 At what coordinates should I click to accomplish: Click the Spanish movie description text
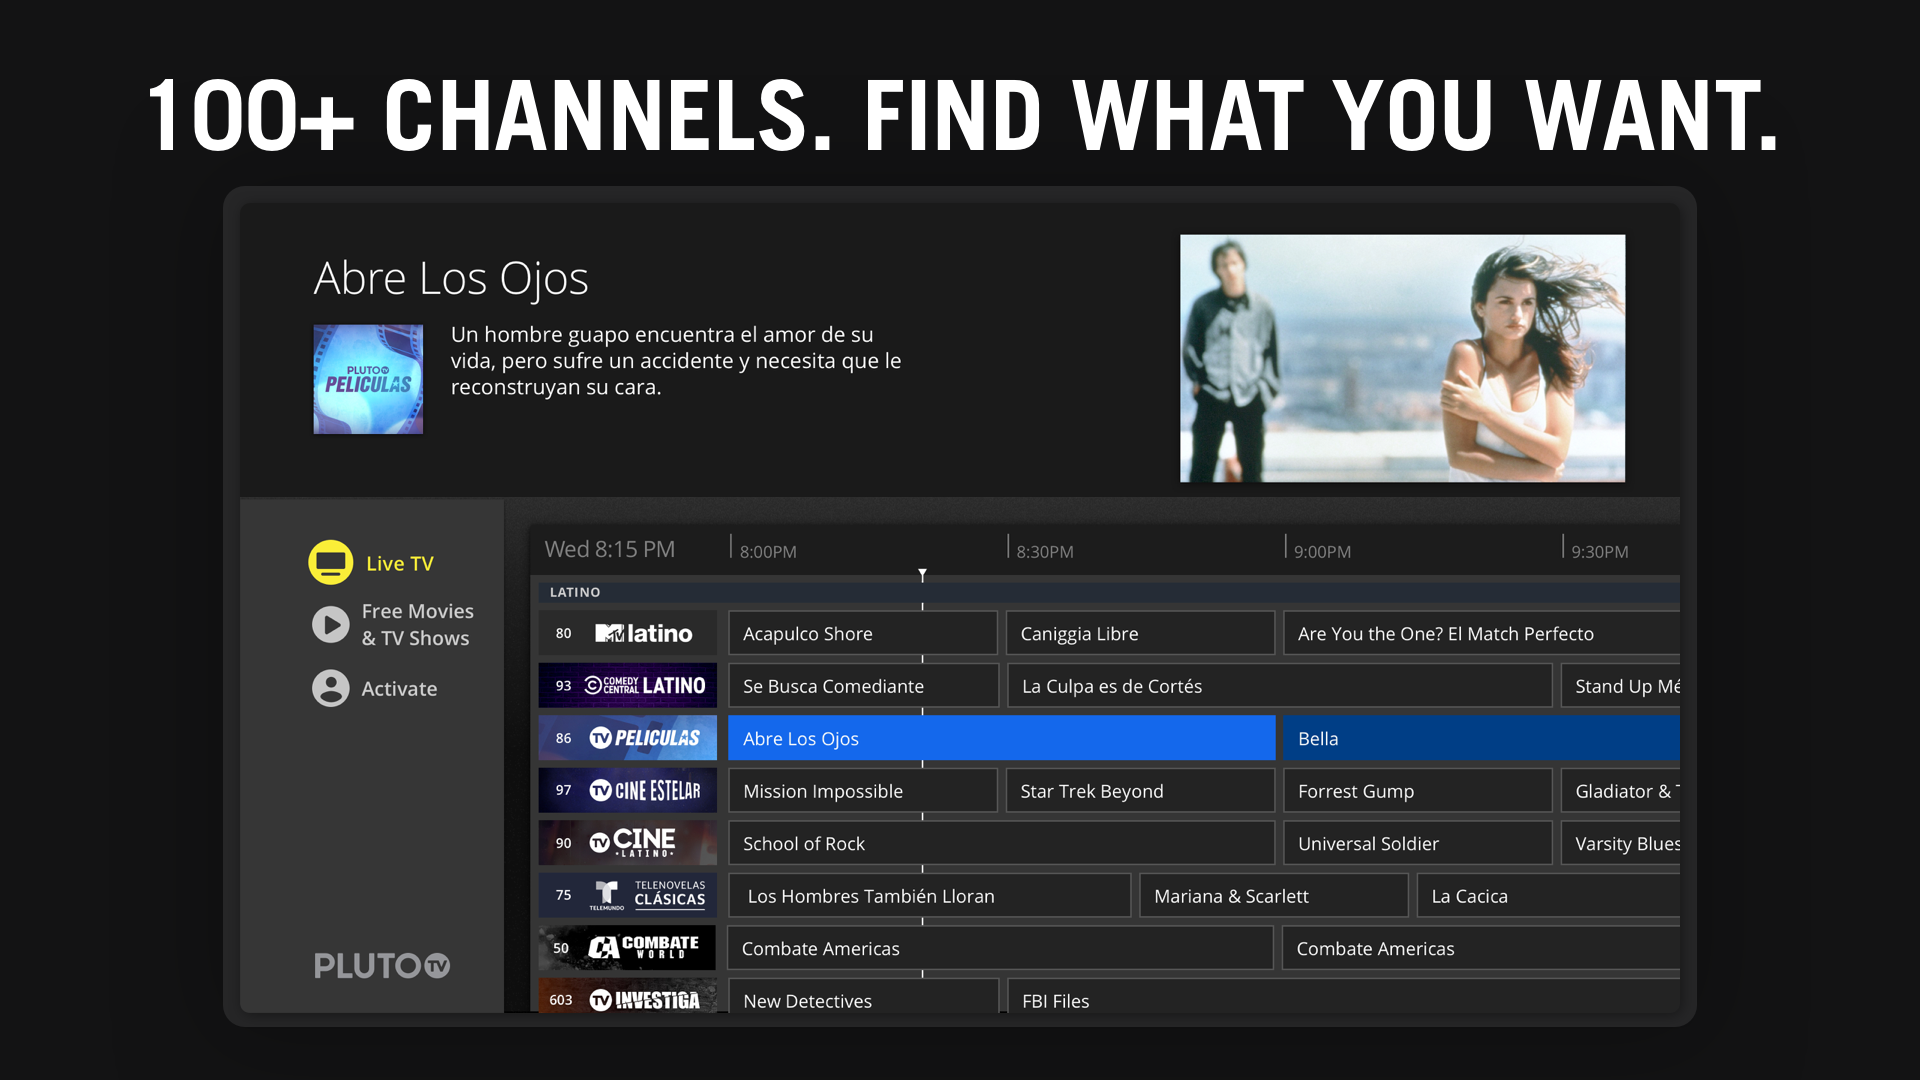[x=676, y=361]
